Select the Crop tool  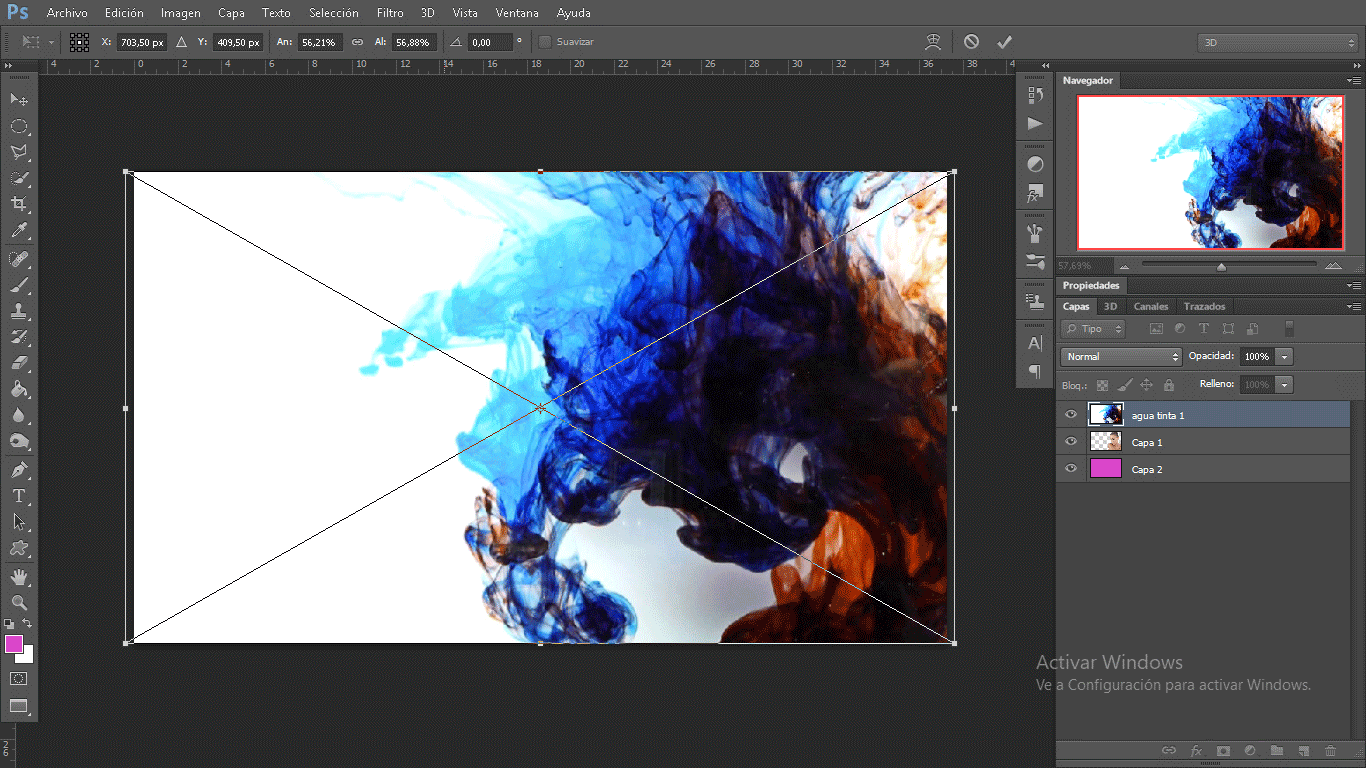[x=19, y=204]
